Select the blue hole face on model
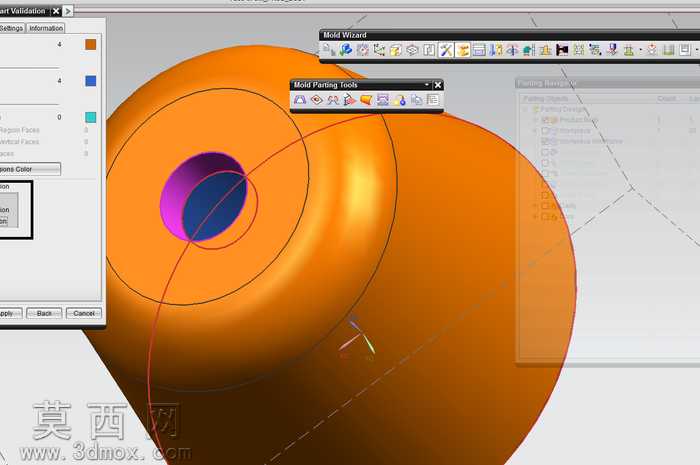This screenshot has height=465, width=700. [214, 208]
